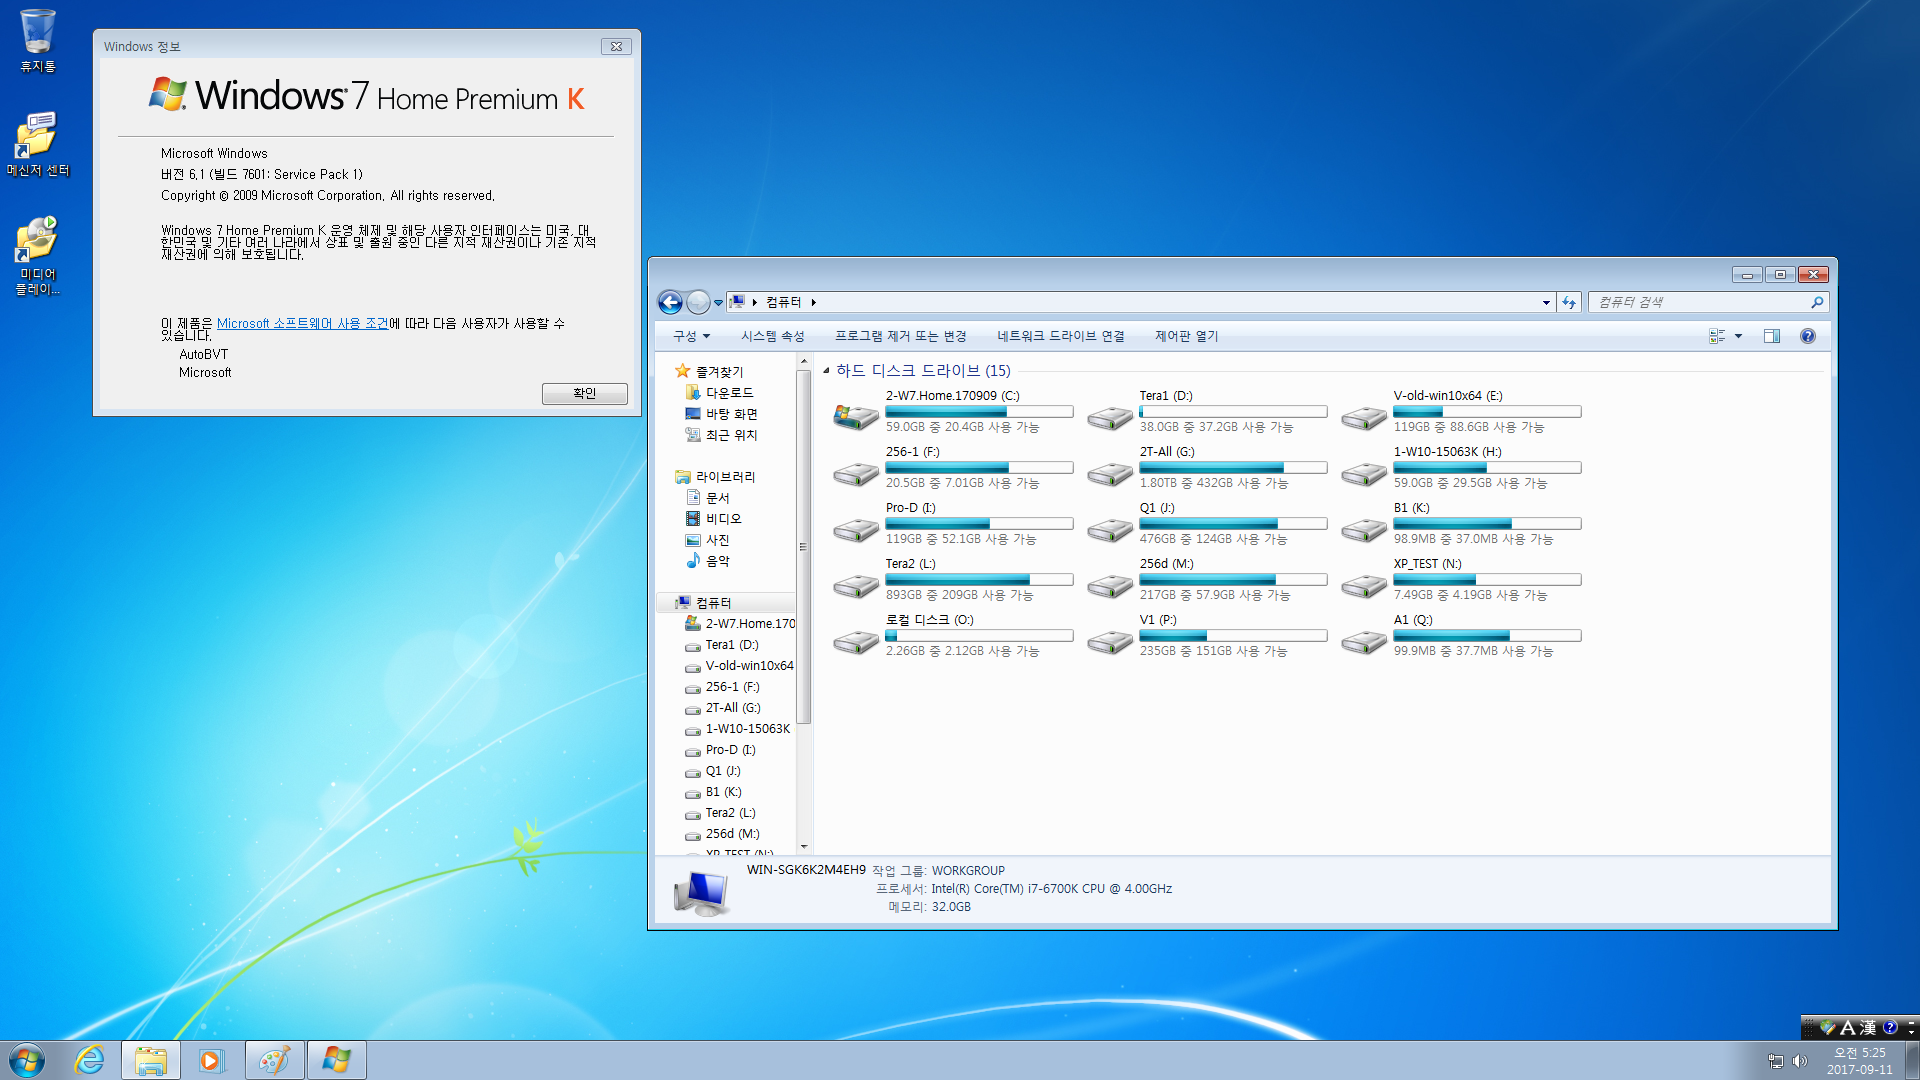The height and width of the screenshot is (1080, 1920).
Task: Open Internet Explorer from the taskbar
Action: pyautogui.click(x=90, y=1060)
